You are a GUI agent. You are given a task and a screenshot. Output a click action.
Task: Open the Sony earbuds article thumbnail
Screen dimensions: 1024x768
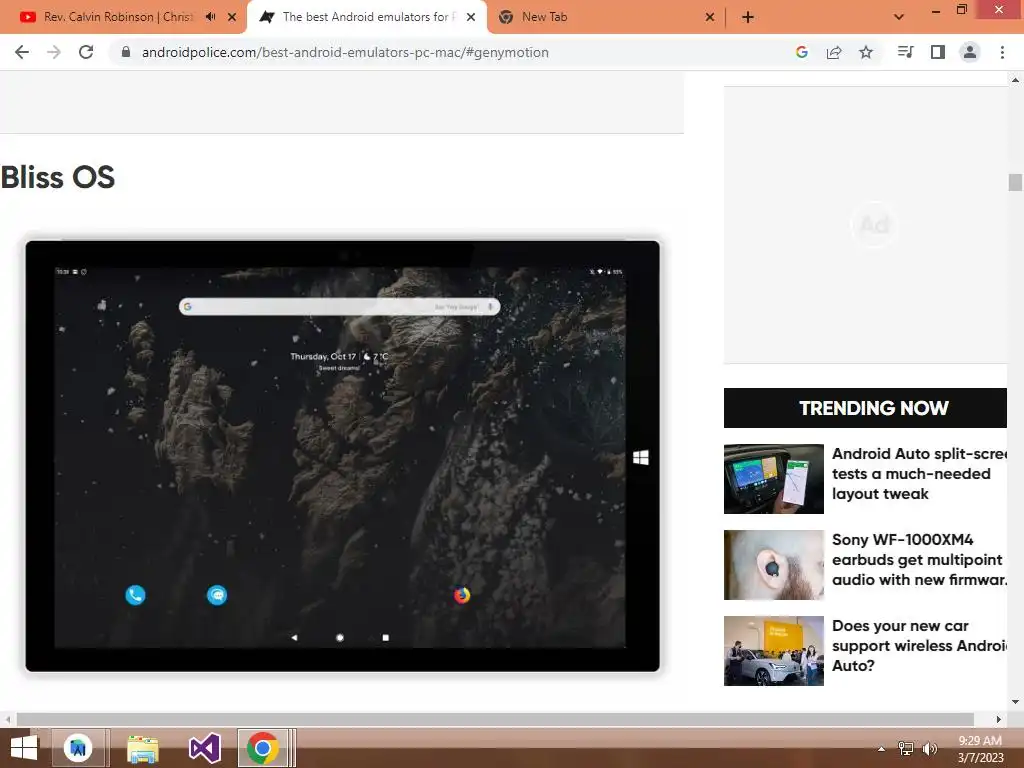click(773, 565)
